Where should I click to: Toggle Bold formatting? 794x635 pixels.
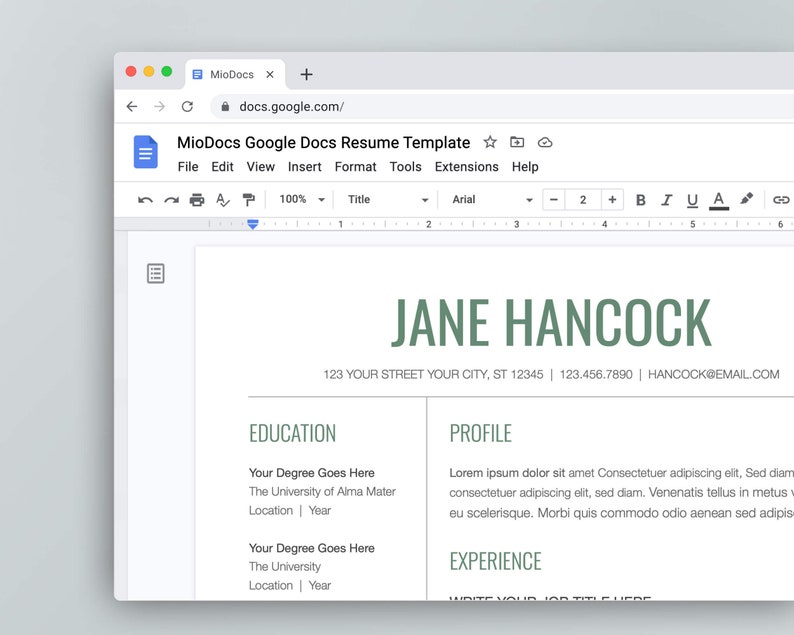tap(641, 200)
